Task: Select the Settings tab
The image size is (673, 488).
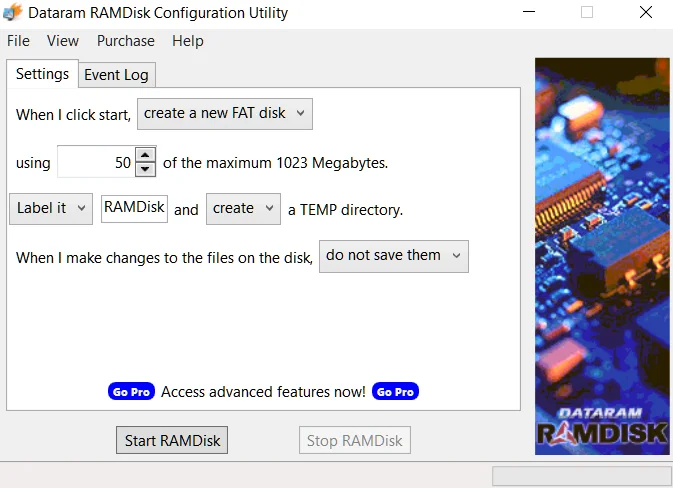Action: coord(42,74)
